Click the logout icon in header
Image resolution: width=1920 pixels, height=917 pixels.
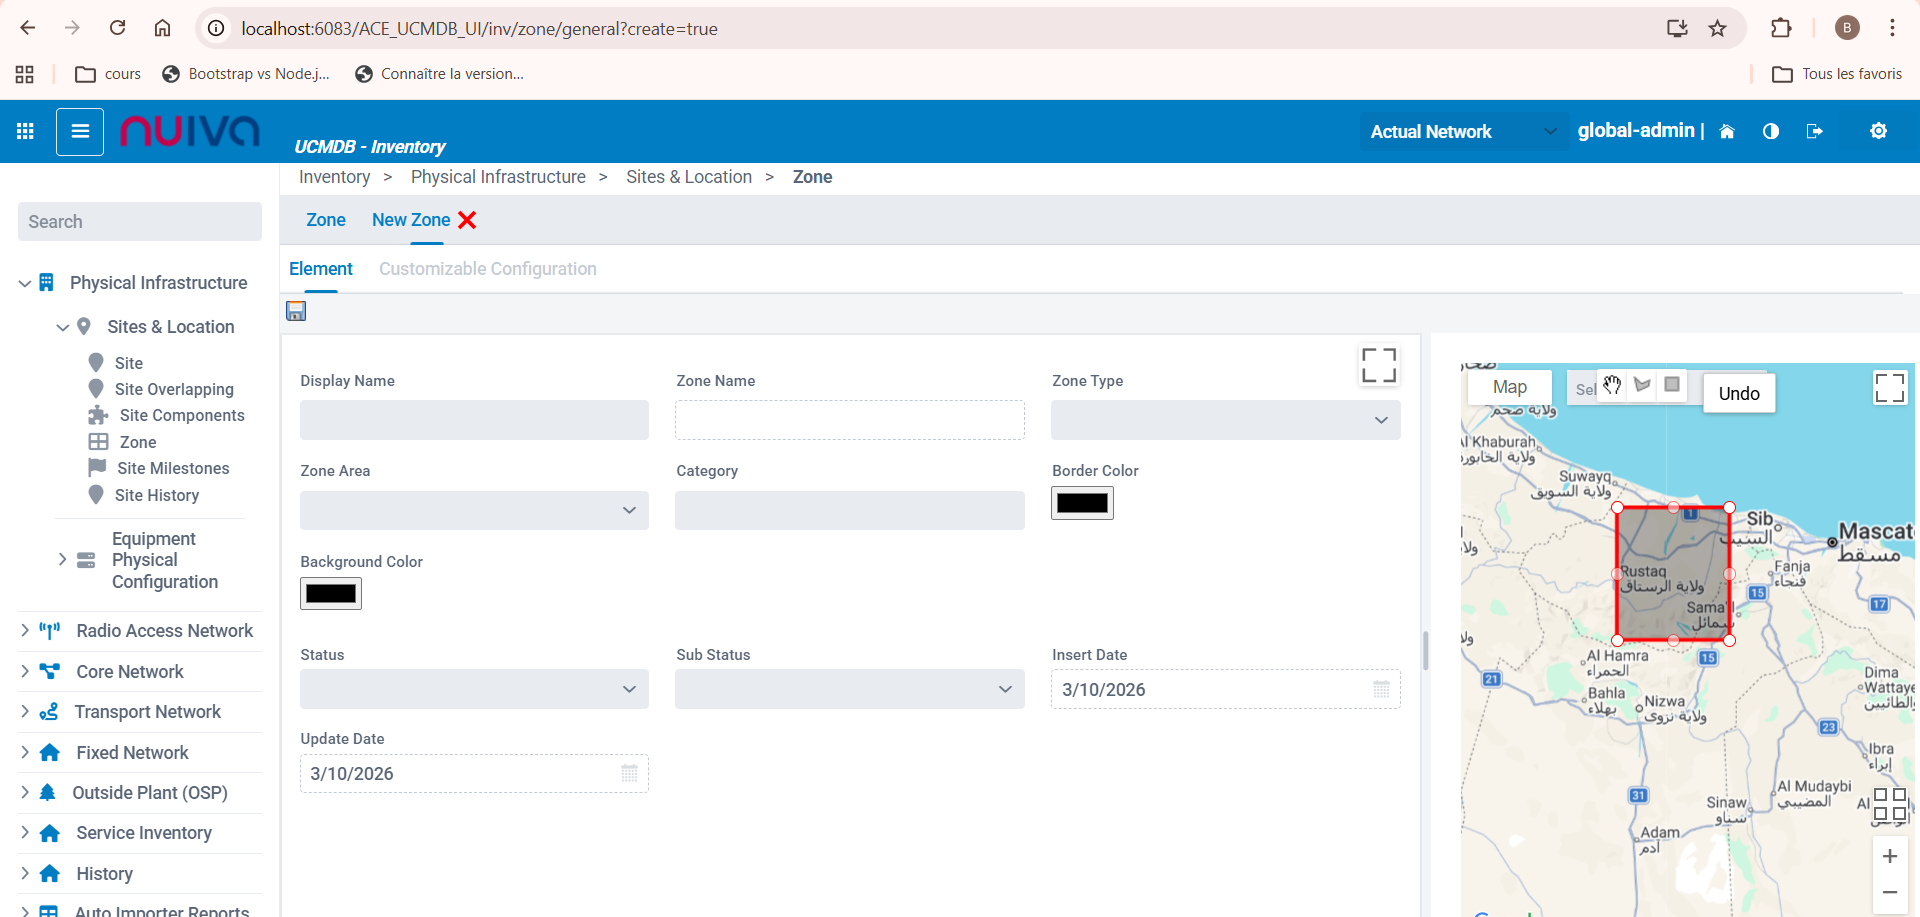[x=1814, y=132]
